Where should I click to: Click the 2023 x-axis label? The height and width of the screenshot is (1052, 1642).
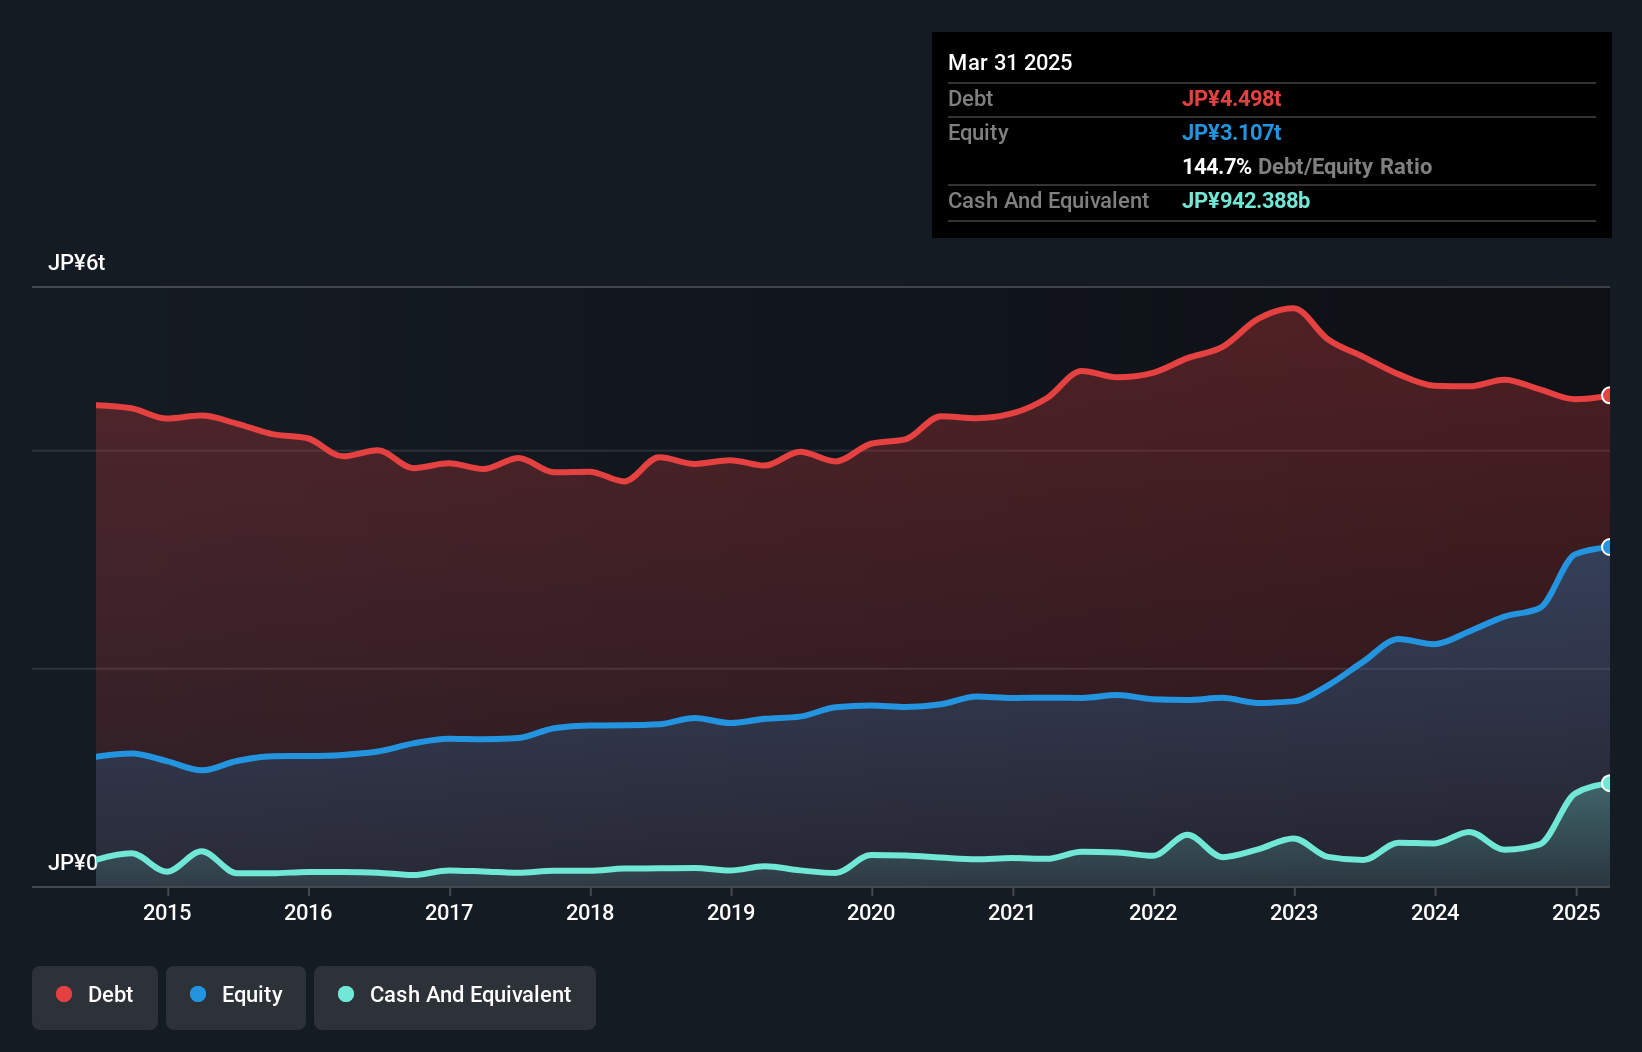1294,912
